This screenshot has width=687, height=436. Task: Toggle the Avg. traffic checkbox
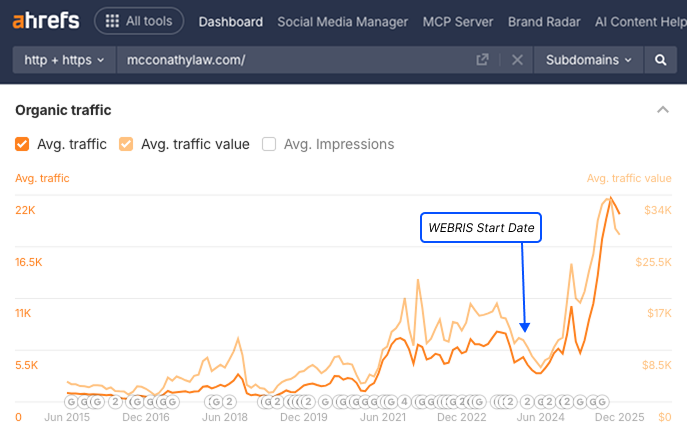tap(23, 144)
